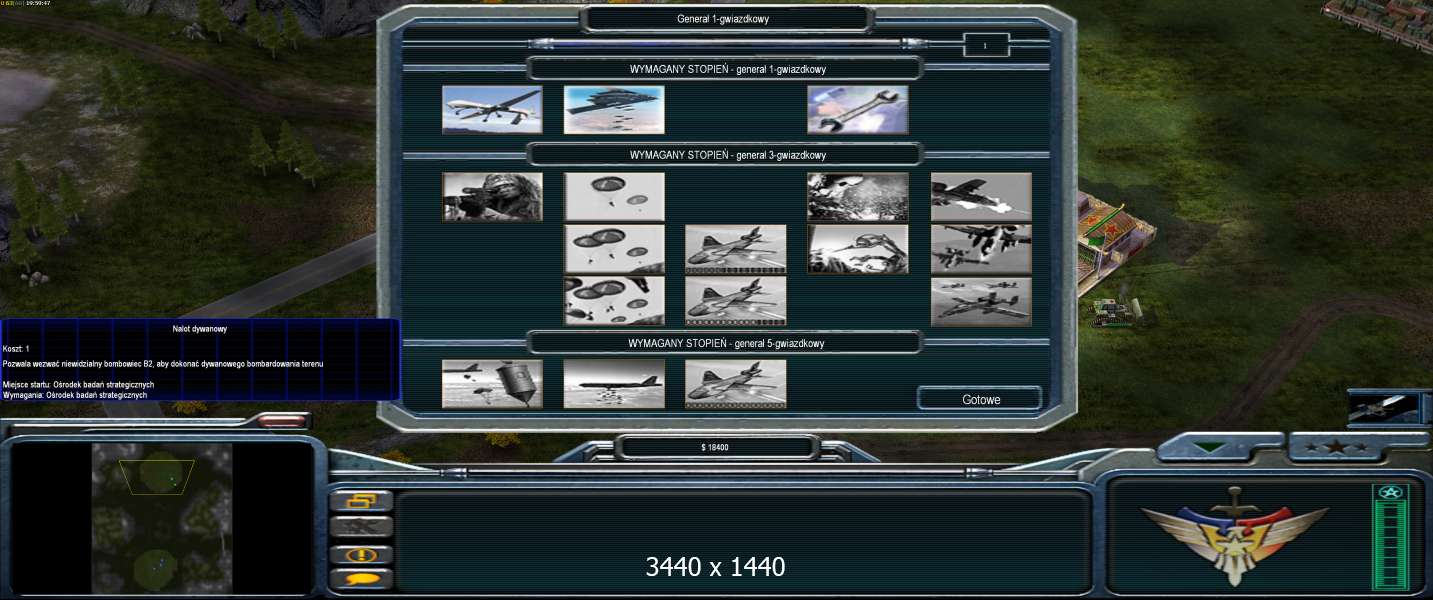Image resolution: width=1433 pixels, height=600 pixels.
Task: Choose the B2 carpet bombing power
Action: 614,110
